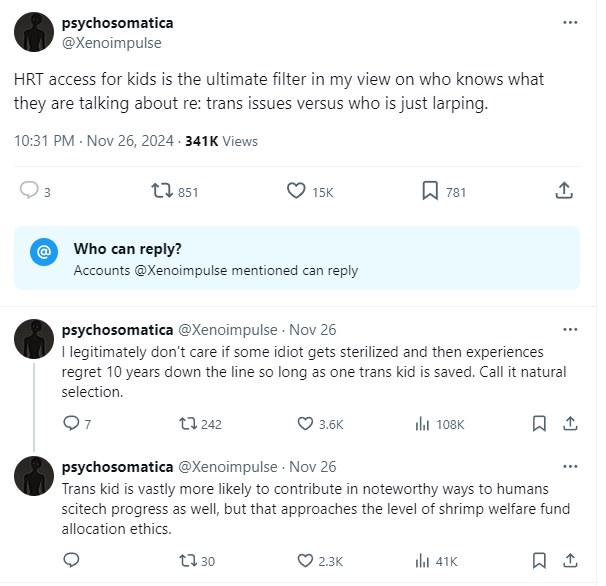
Task: Repost the reply with 30 reposts
Action: pos(183,561)
